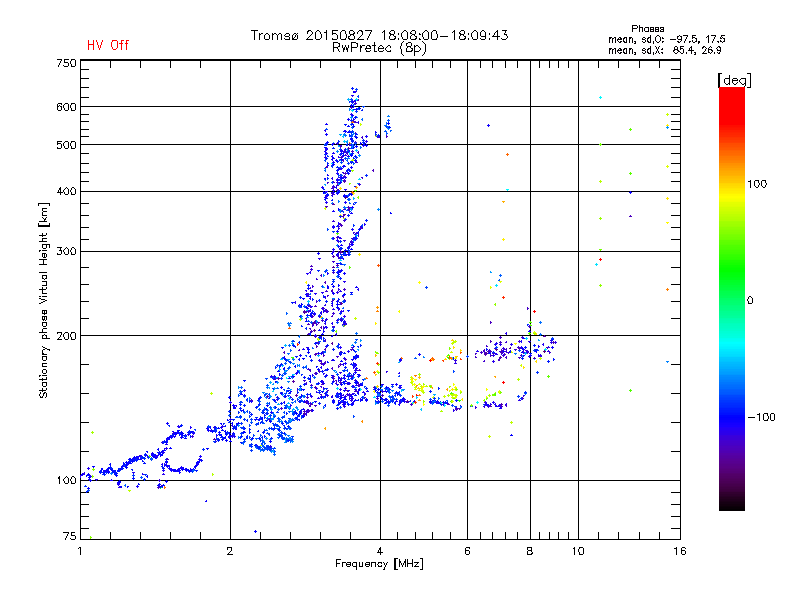Click the y-axis tick label '750'
Viewport: 800px width, 600px height.
pyautogui.click(x=67, y=63)
